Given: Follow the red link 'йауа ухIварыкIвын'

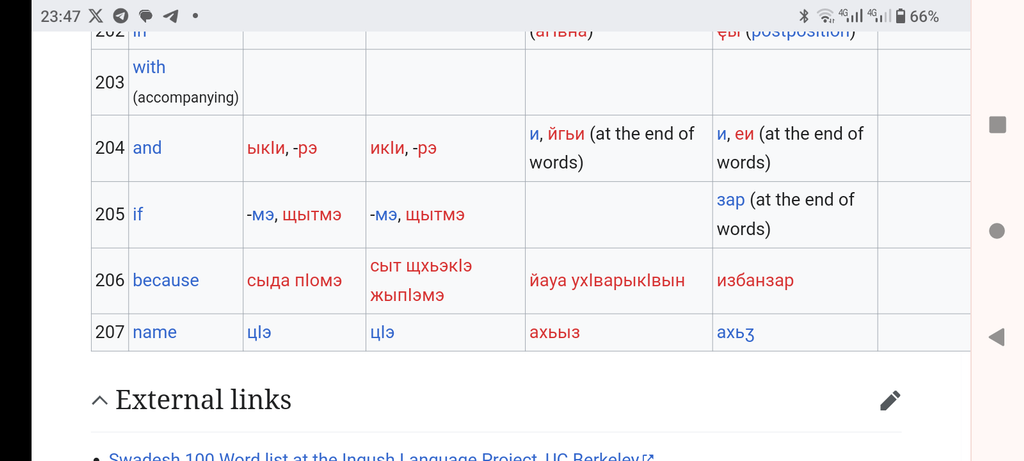Looking at the screenshot, I should tap(607, 281).
